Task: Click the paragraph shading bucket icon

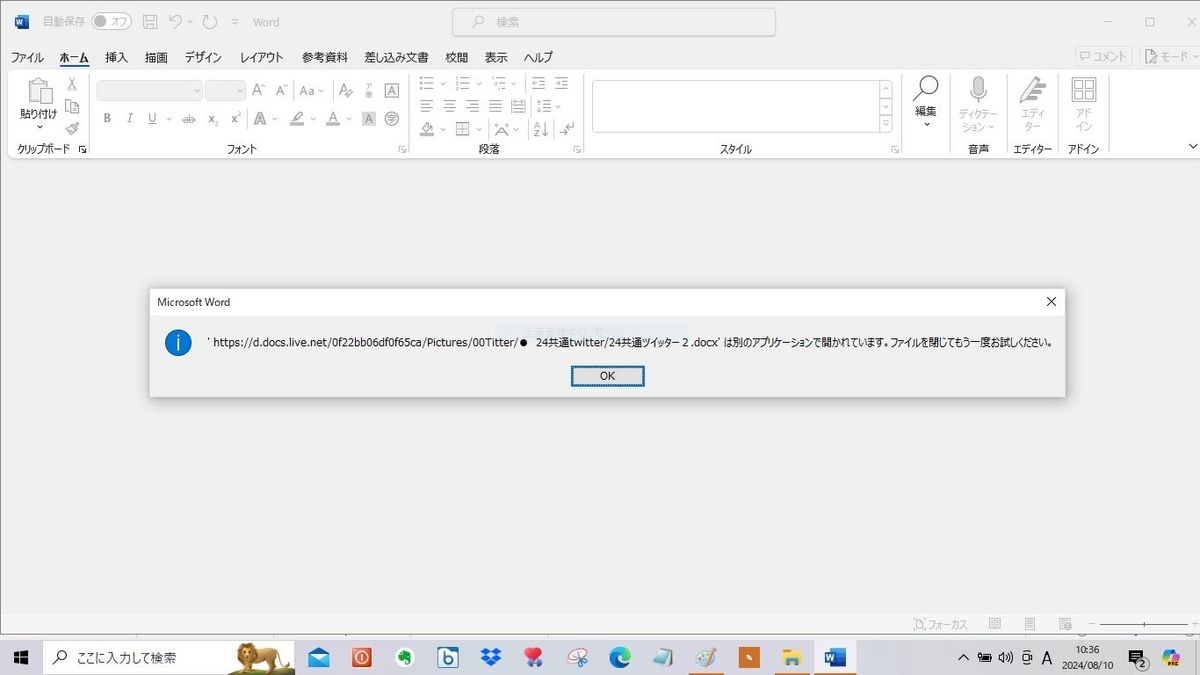Action: coord(427,129)
